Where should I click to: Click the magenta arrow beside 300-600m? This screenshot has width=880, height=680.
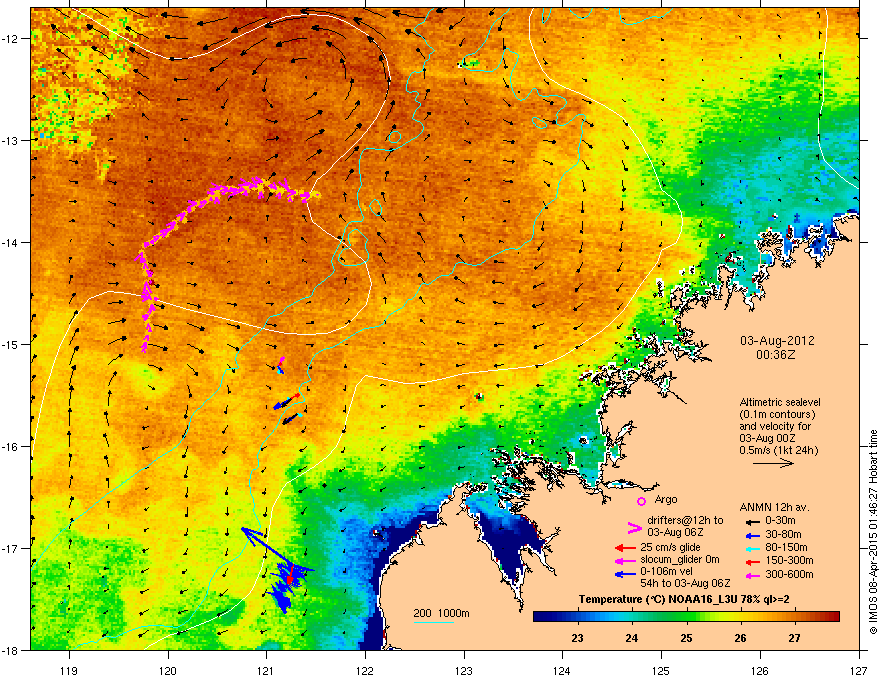pos(751,575)
